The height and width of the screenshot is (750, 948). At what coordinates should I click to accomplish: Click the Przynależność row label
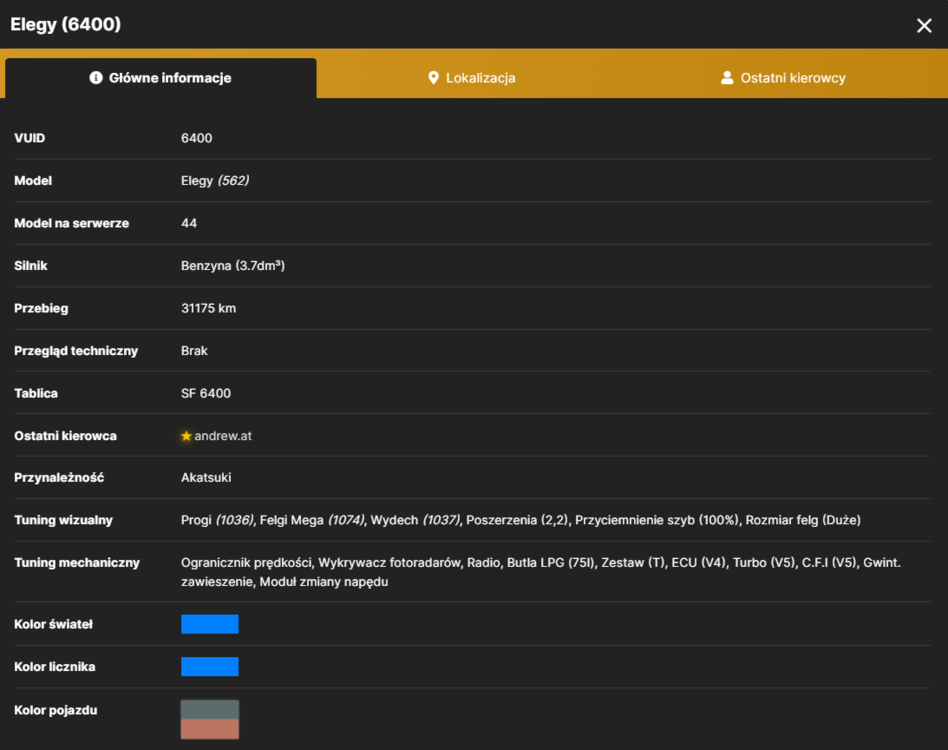click(59, 477)
